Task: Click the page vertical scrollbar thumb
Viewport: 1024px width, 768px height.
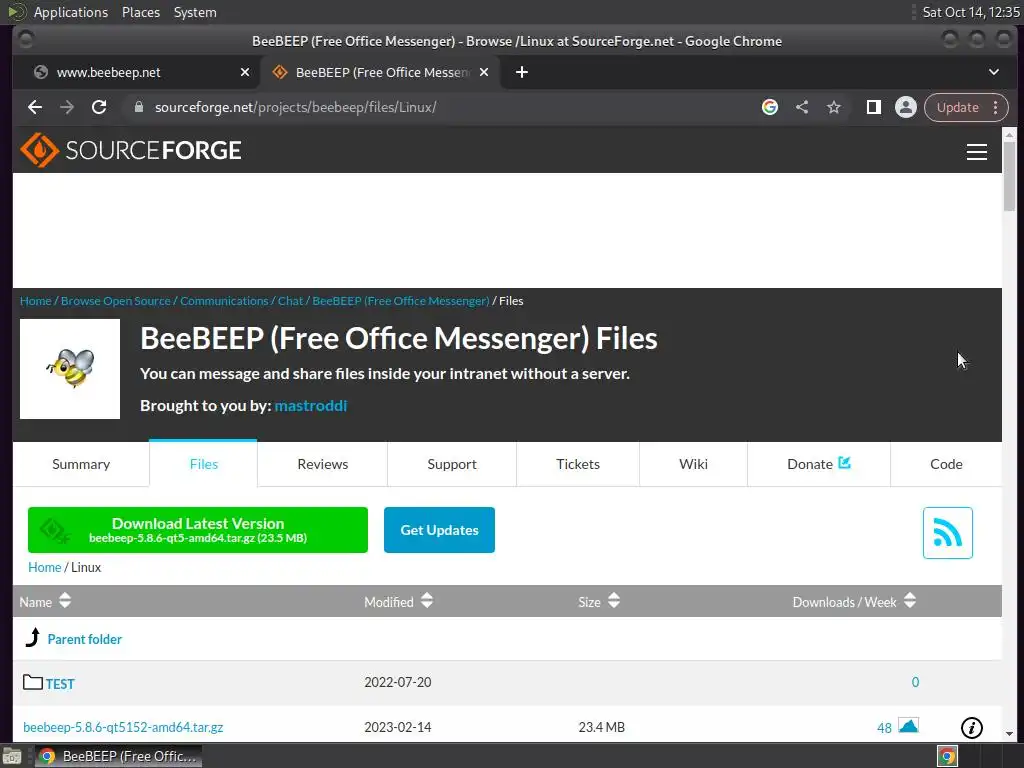Action: (x=1009, y=176)
